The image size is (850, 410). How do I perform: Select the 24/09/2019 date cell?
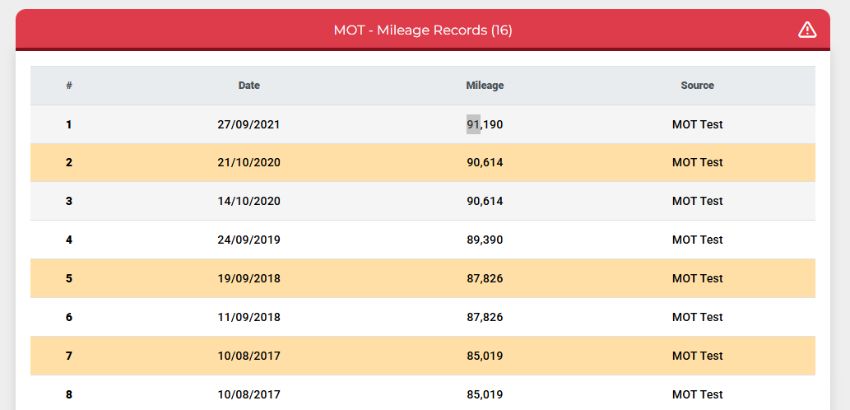tap(249, 240)
